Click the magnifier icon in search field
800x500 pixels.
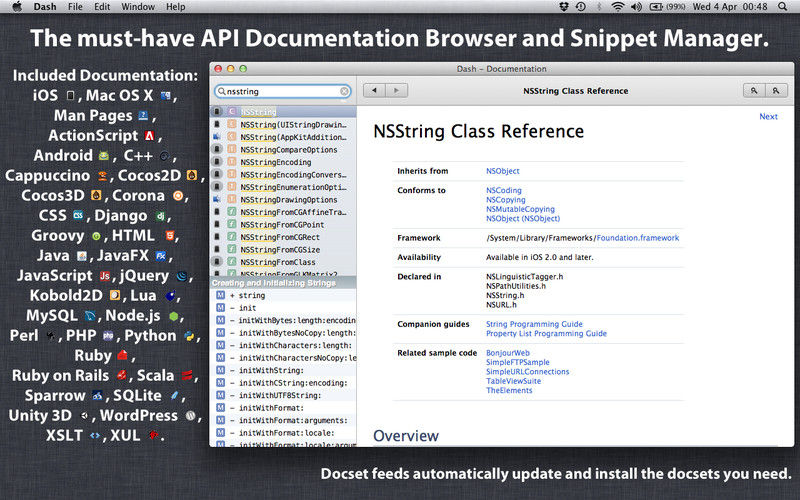coord(221,91)
